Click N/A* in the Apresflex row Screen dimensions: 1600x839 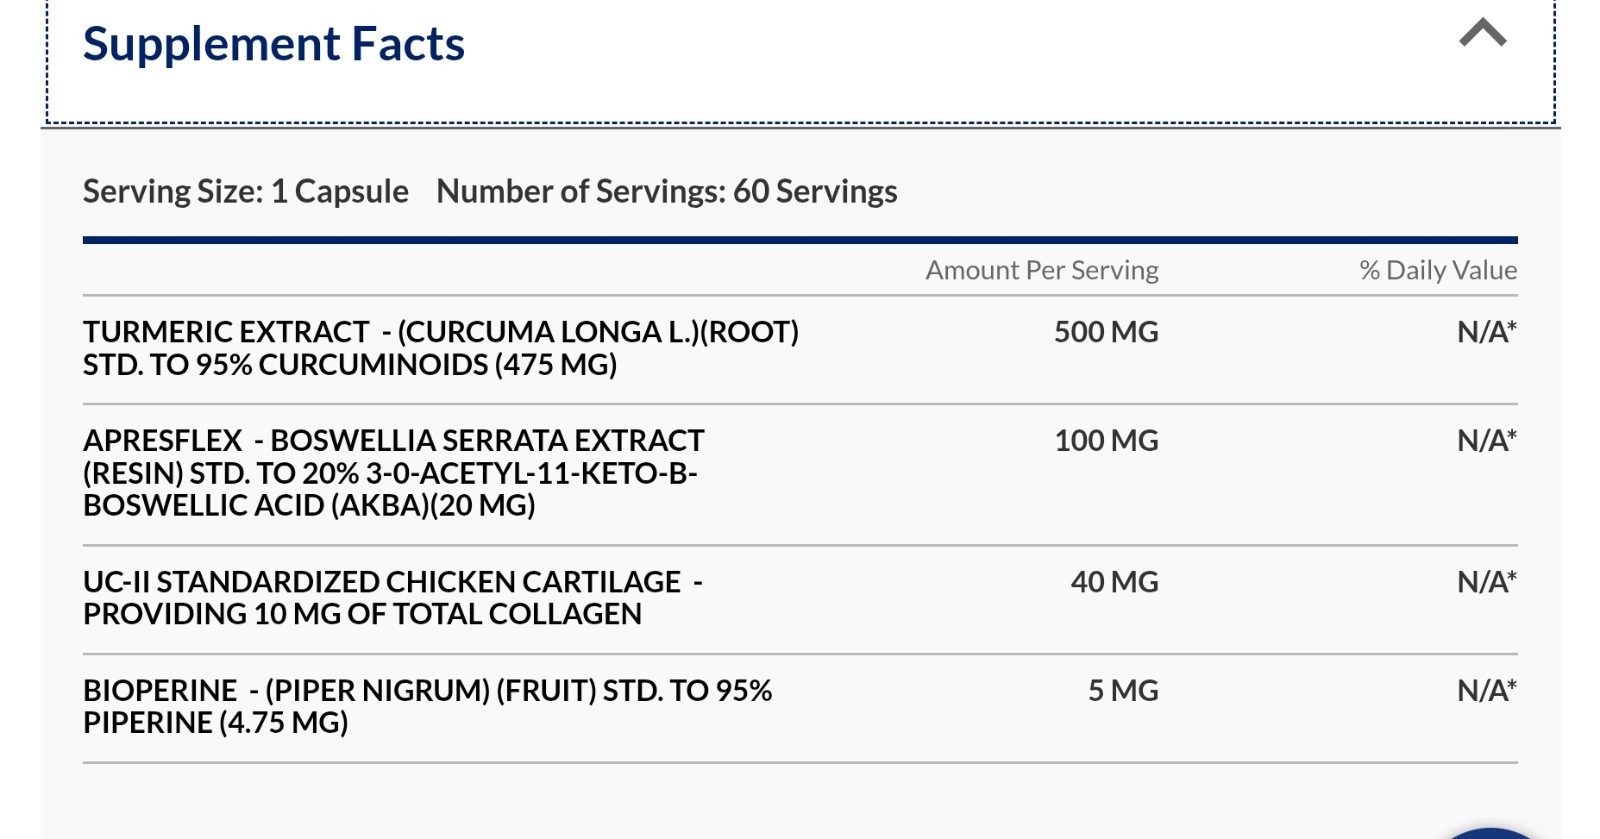point(1487,441)
